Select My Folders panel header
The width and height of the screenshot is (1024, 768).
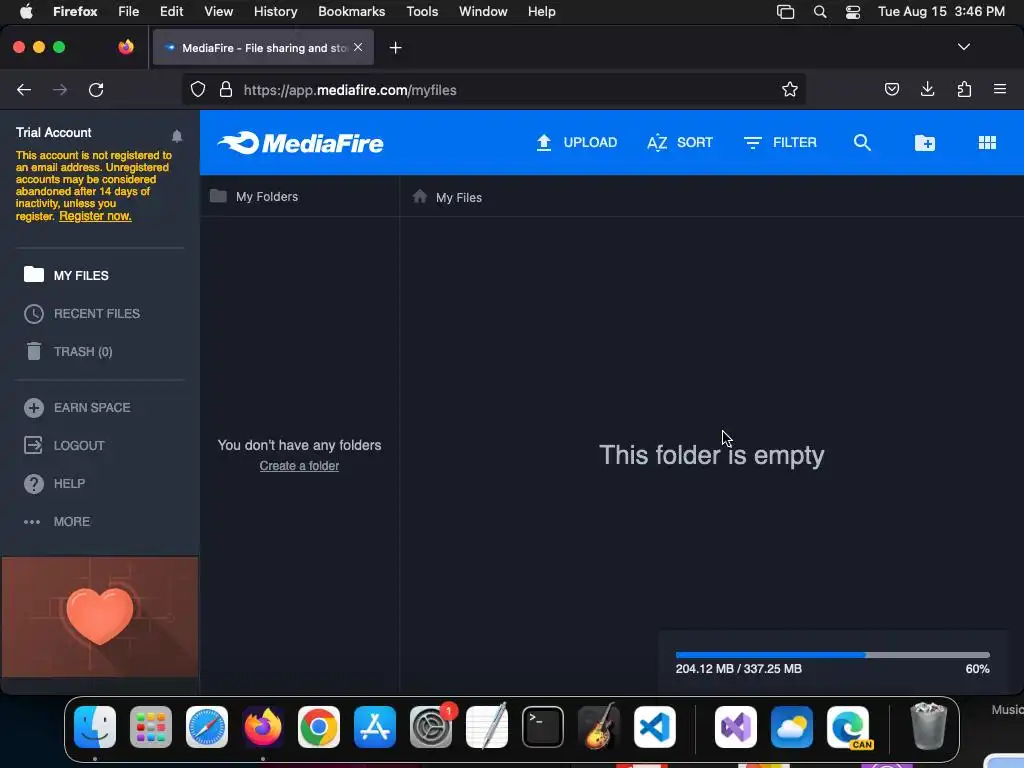coord(254,197)
